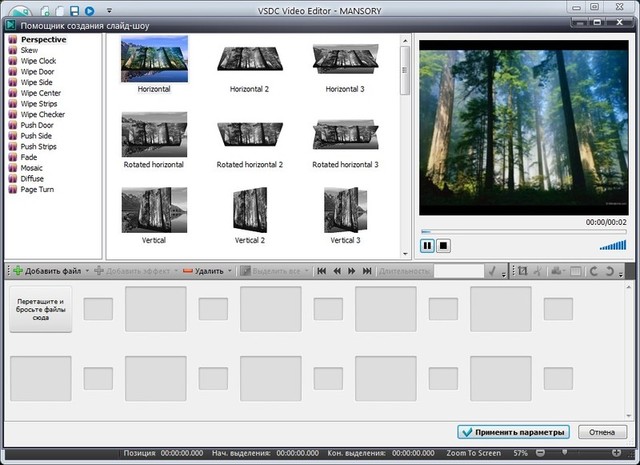Click the crop tool icon in toolbar
This screenshot has height=465, width=640.
click(521, 271)
